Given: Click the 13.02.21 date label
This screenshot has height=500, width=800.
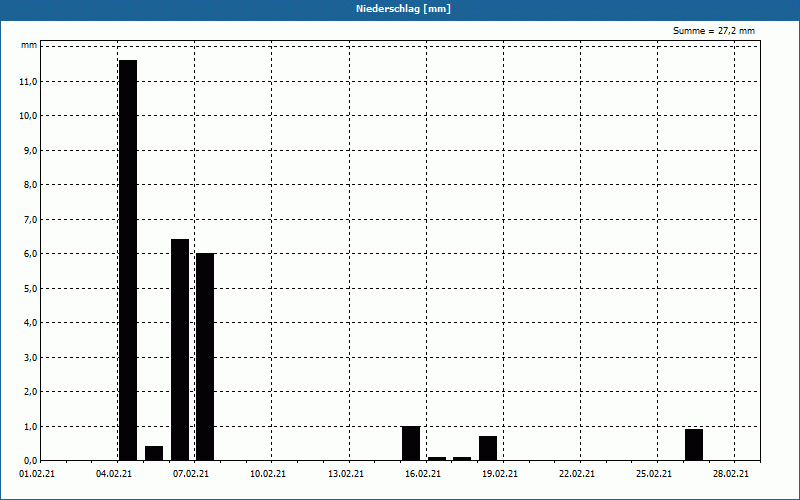Looking at the screenshot, I should point(346,474).
